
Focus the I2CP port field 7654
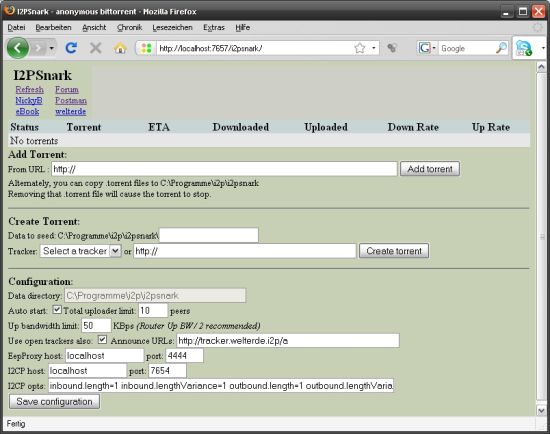(x=167, y=371)
